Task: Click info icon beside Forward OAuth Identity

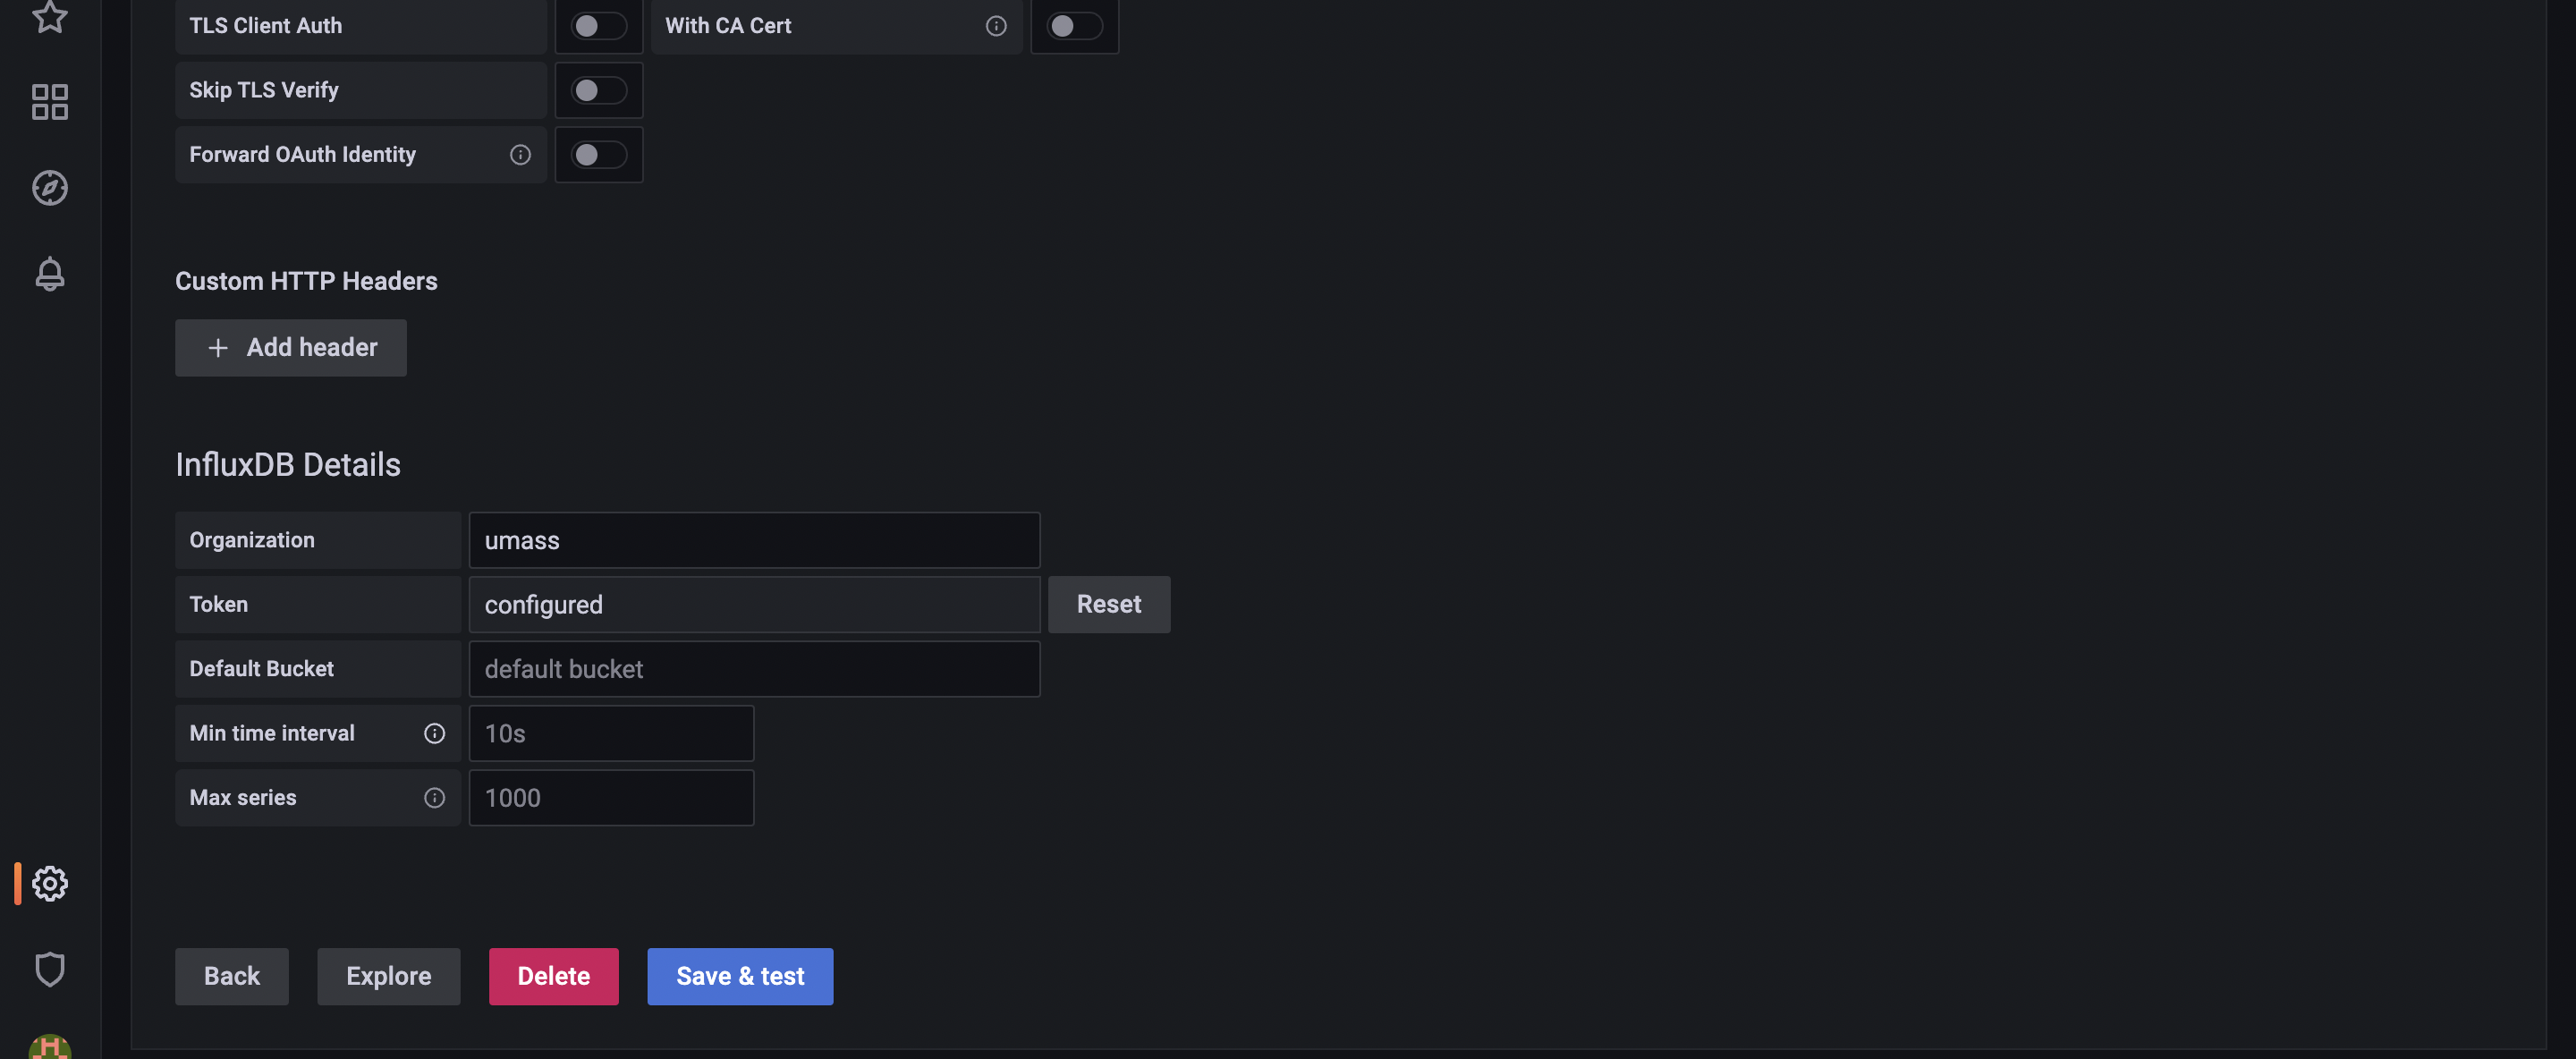Action: [x=520, y=154]
